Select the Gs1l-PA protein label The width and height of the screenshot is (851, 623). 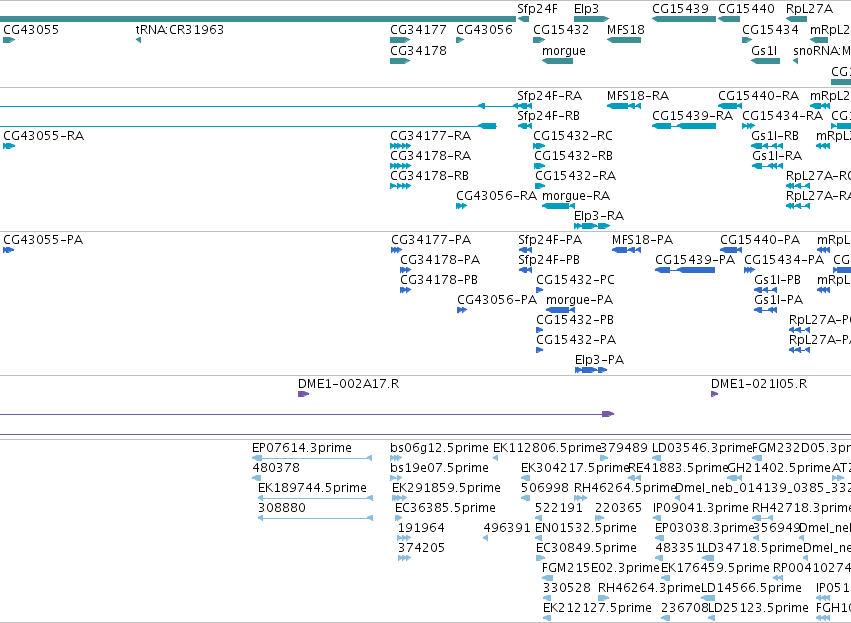pyautogui.click(x=778, y=300)
